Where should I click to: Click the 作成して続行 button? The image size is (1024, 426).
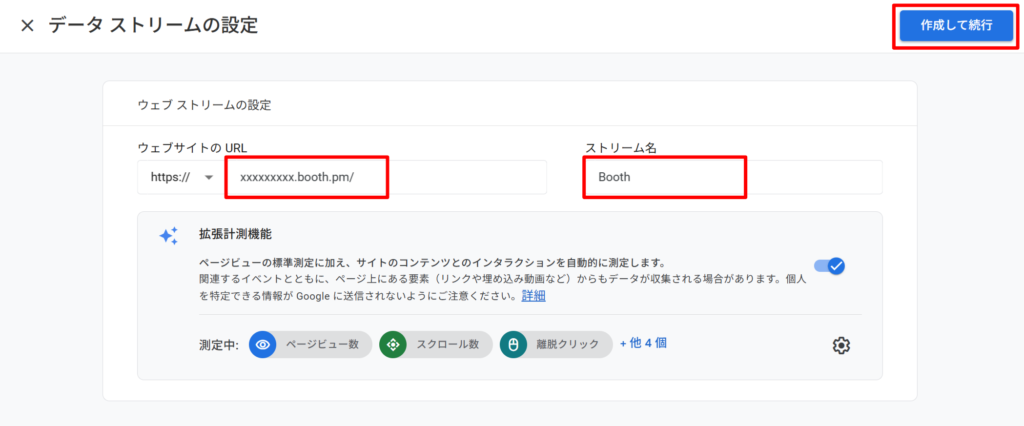click(x=955, y=26)
